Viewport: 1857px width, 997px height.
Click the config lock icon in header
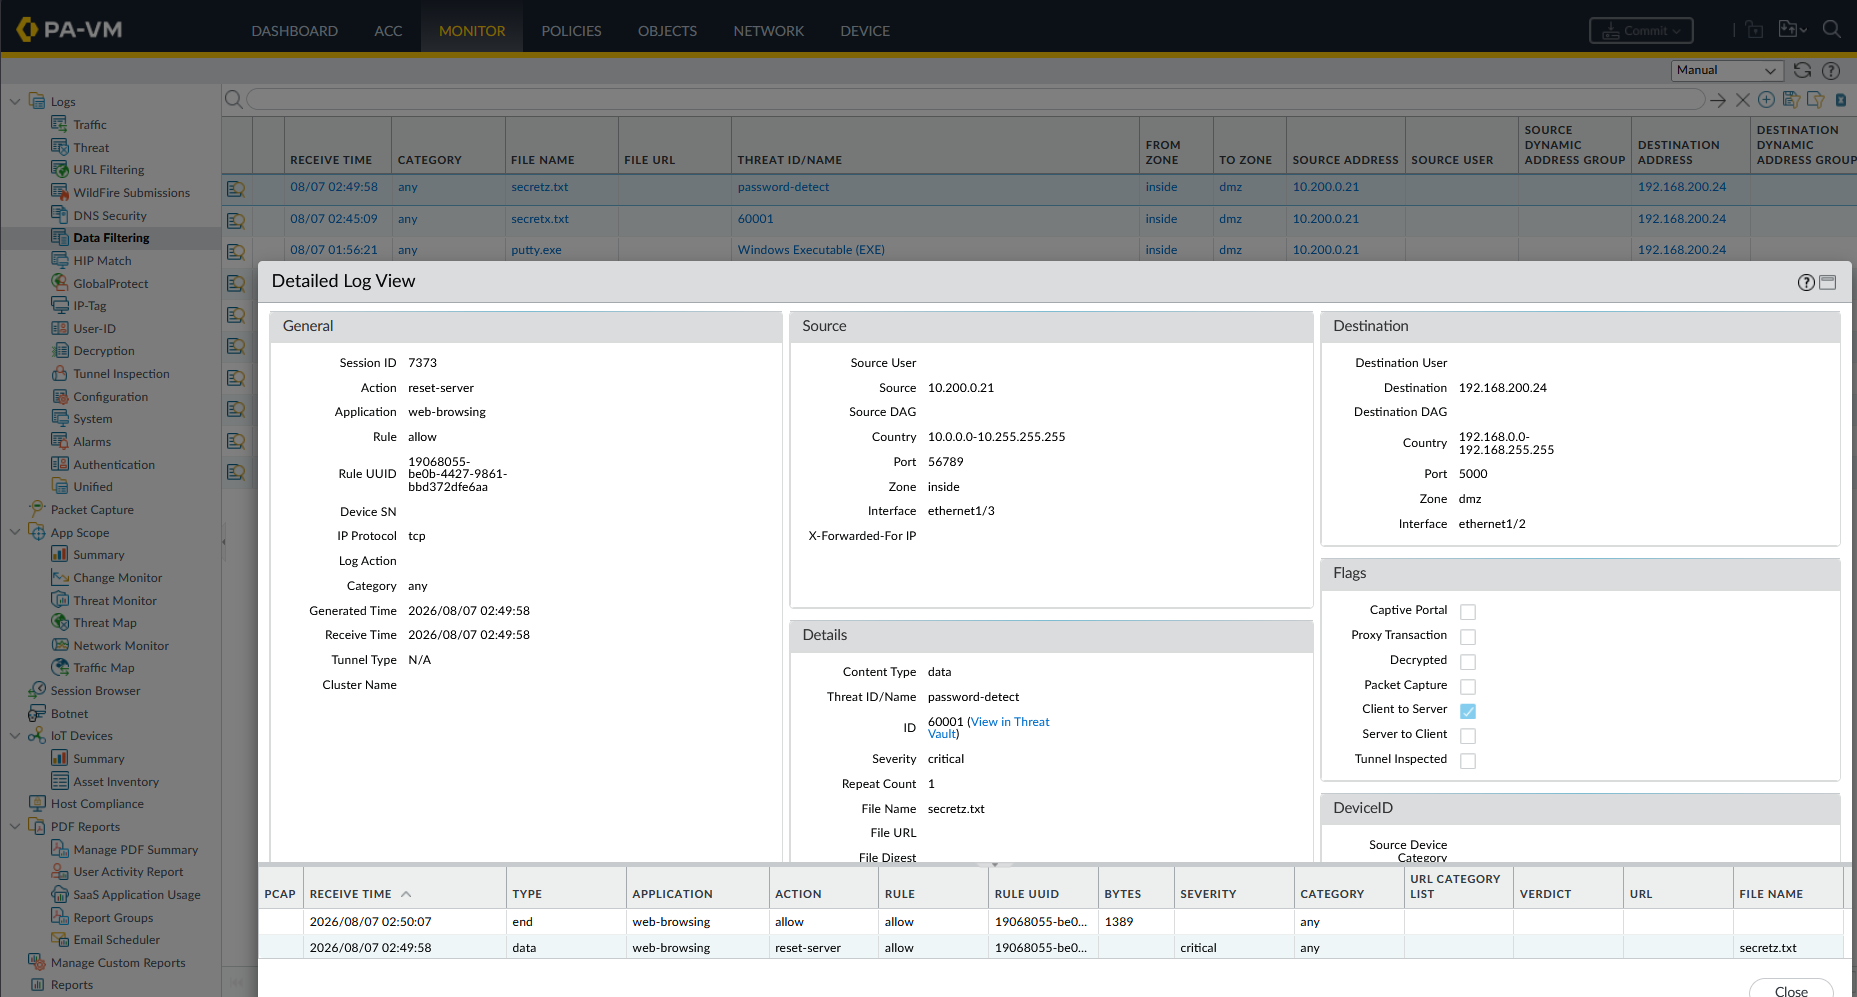(x=1755, y=30)
